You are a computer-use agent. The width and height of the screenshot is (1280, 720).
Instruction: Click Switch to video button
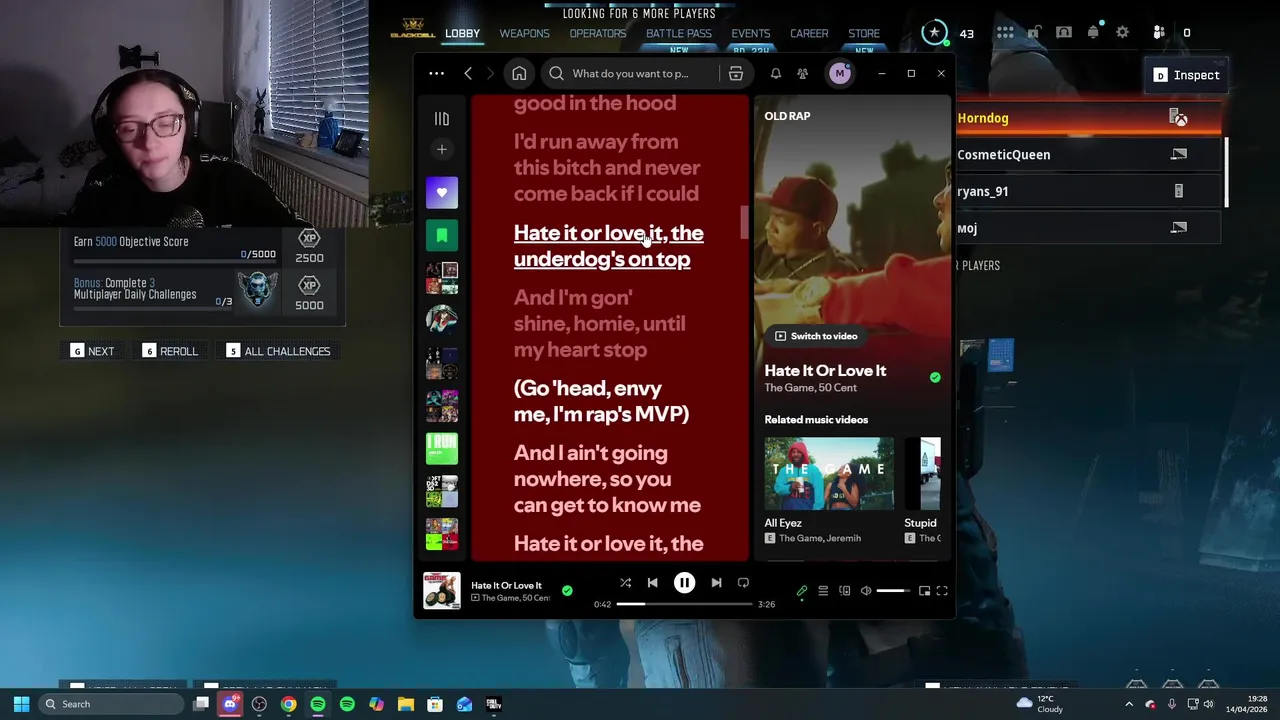pyautogui.click(x=815, y=336)
